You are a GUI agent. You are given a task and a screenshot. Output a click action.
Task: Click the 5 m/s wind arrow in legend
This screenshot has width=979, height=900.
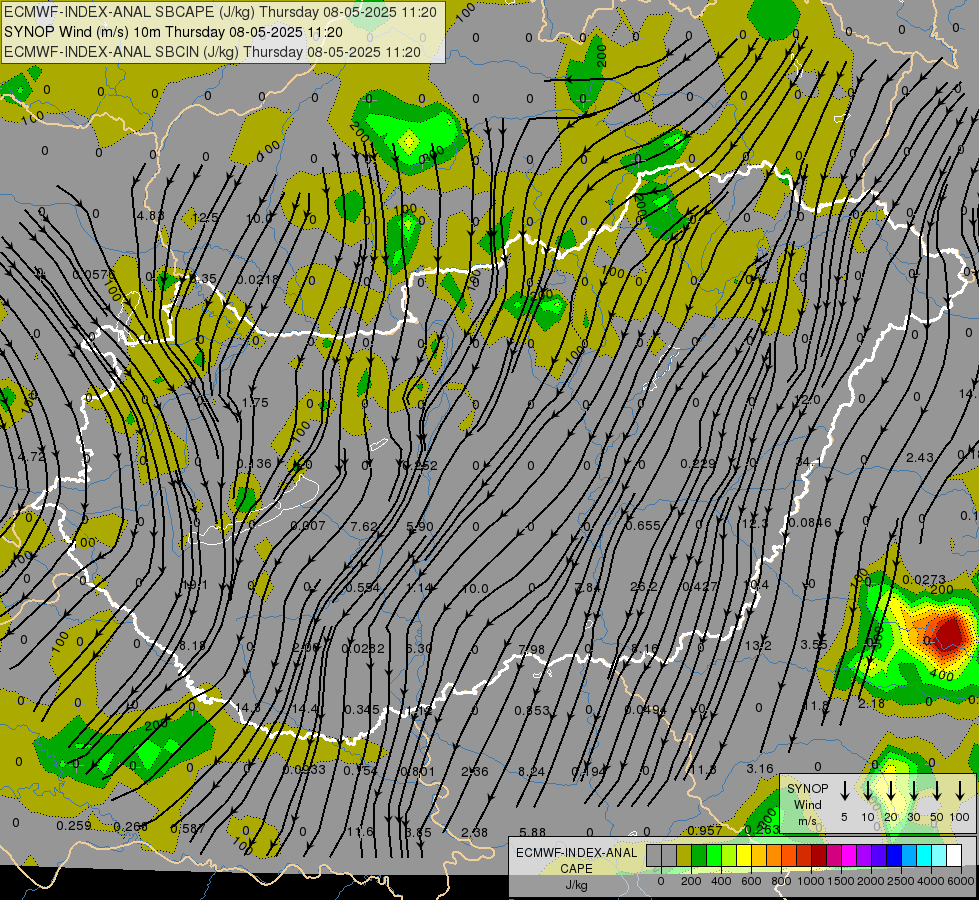tap(845, 790)
